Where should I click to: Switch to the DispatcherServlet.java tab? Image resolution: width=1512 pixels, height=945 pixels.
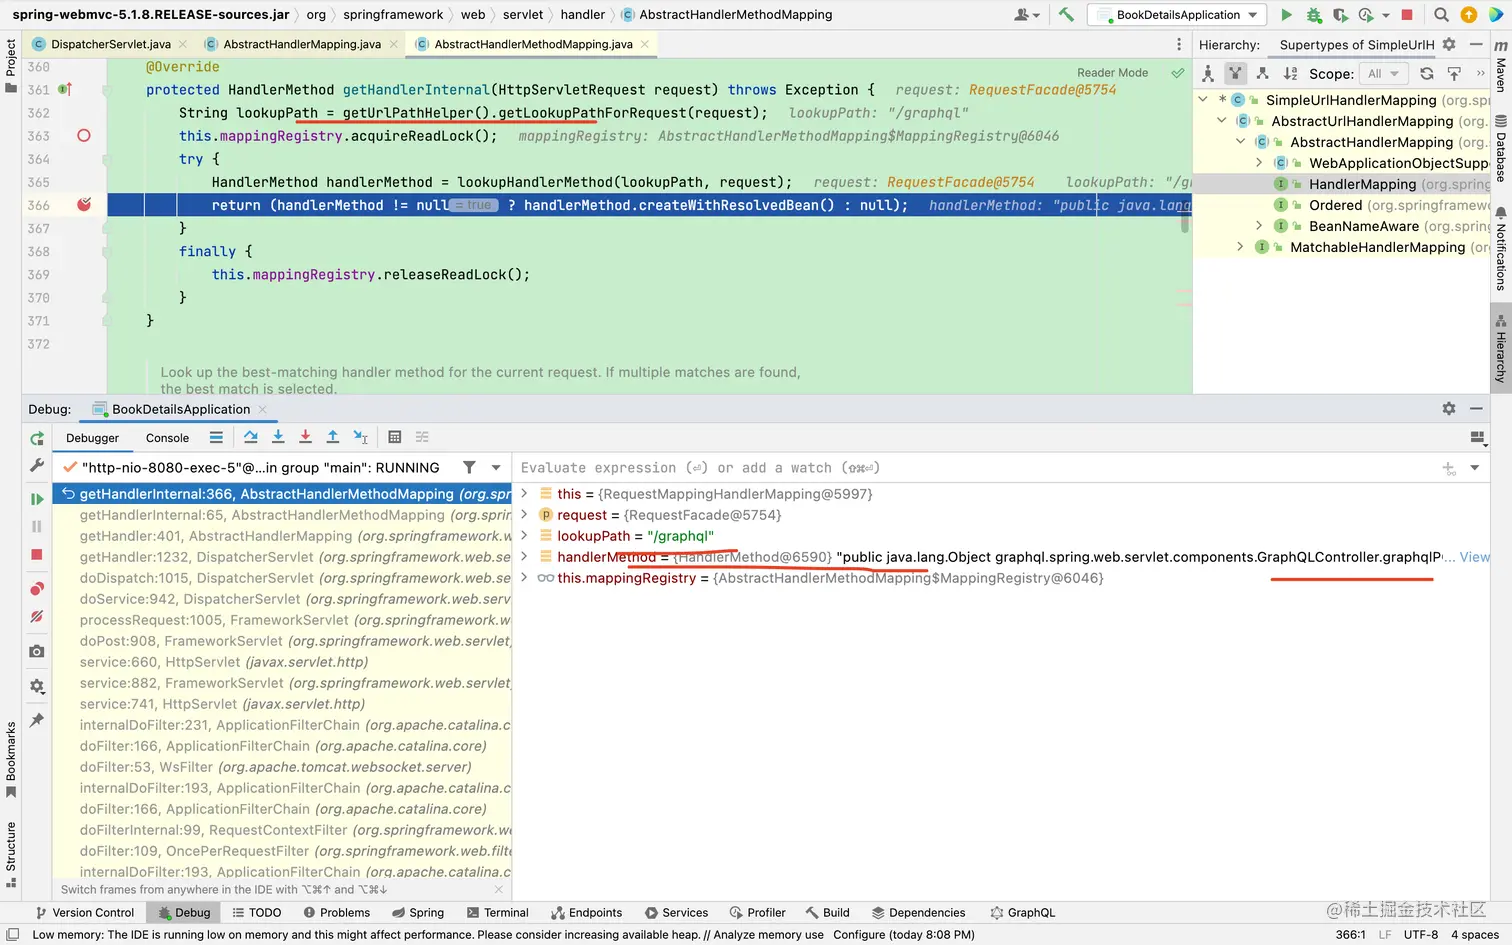point(110,44)
